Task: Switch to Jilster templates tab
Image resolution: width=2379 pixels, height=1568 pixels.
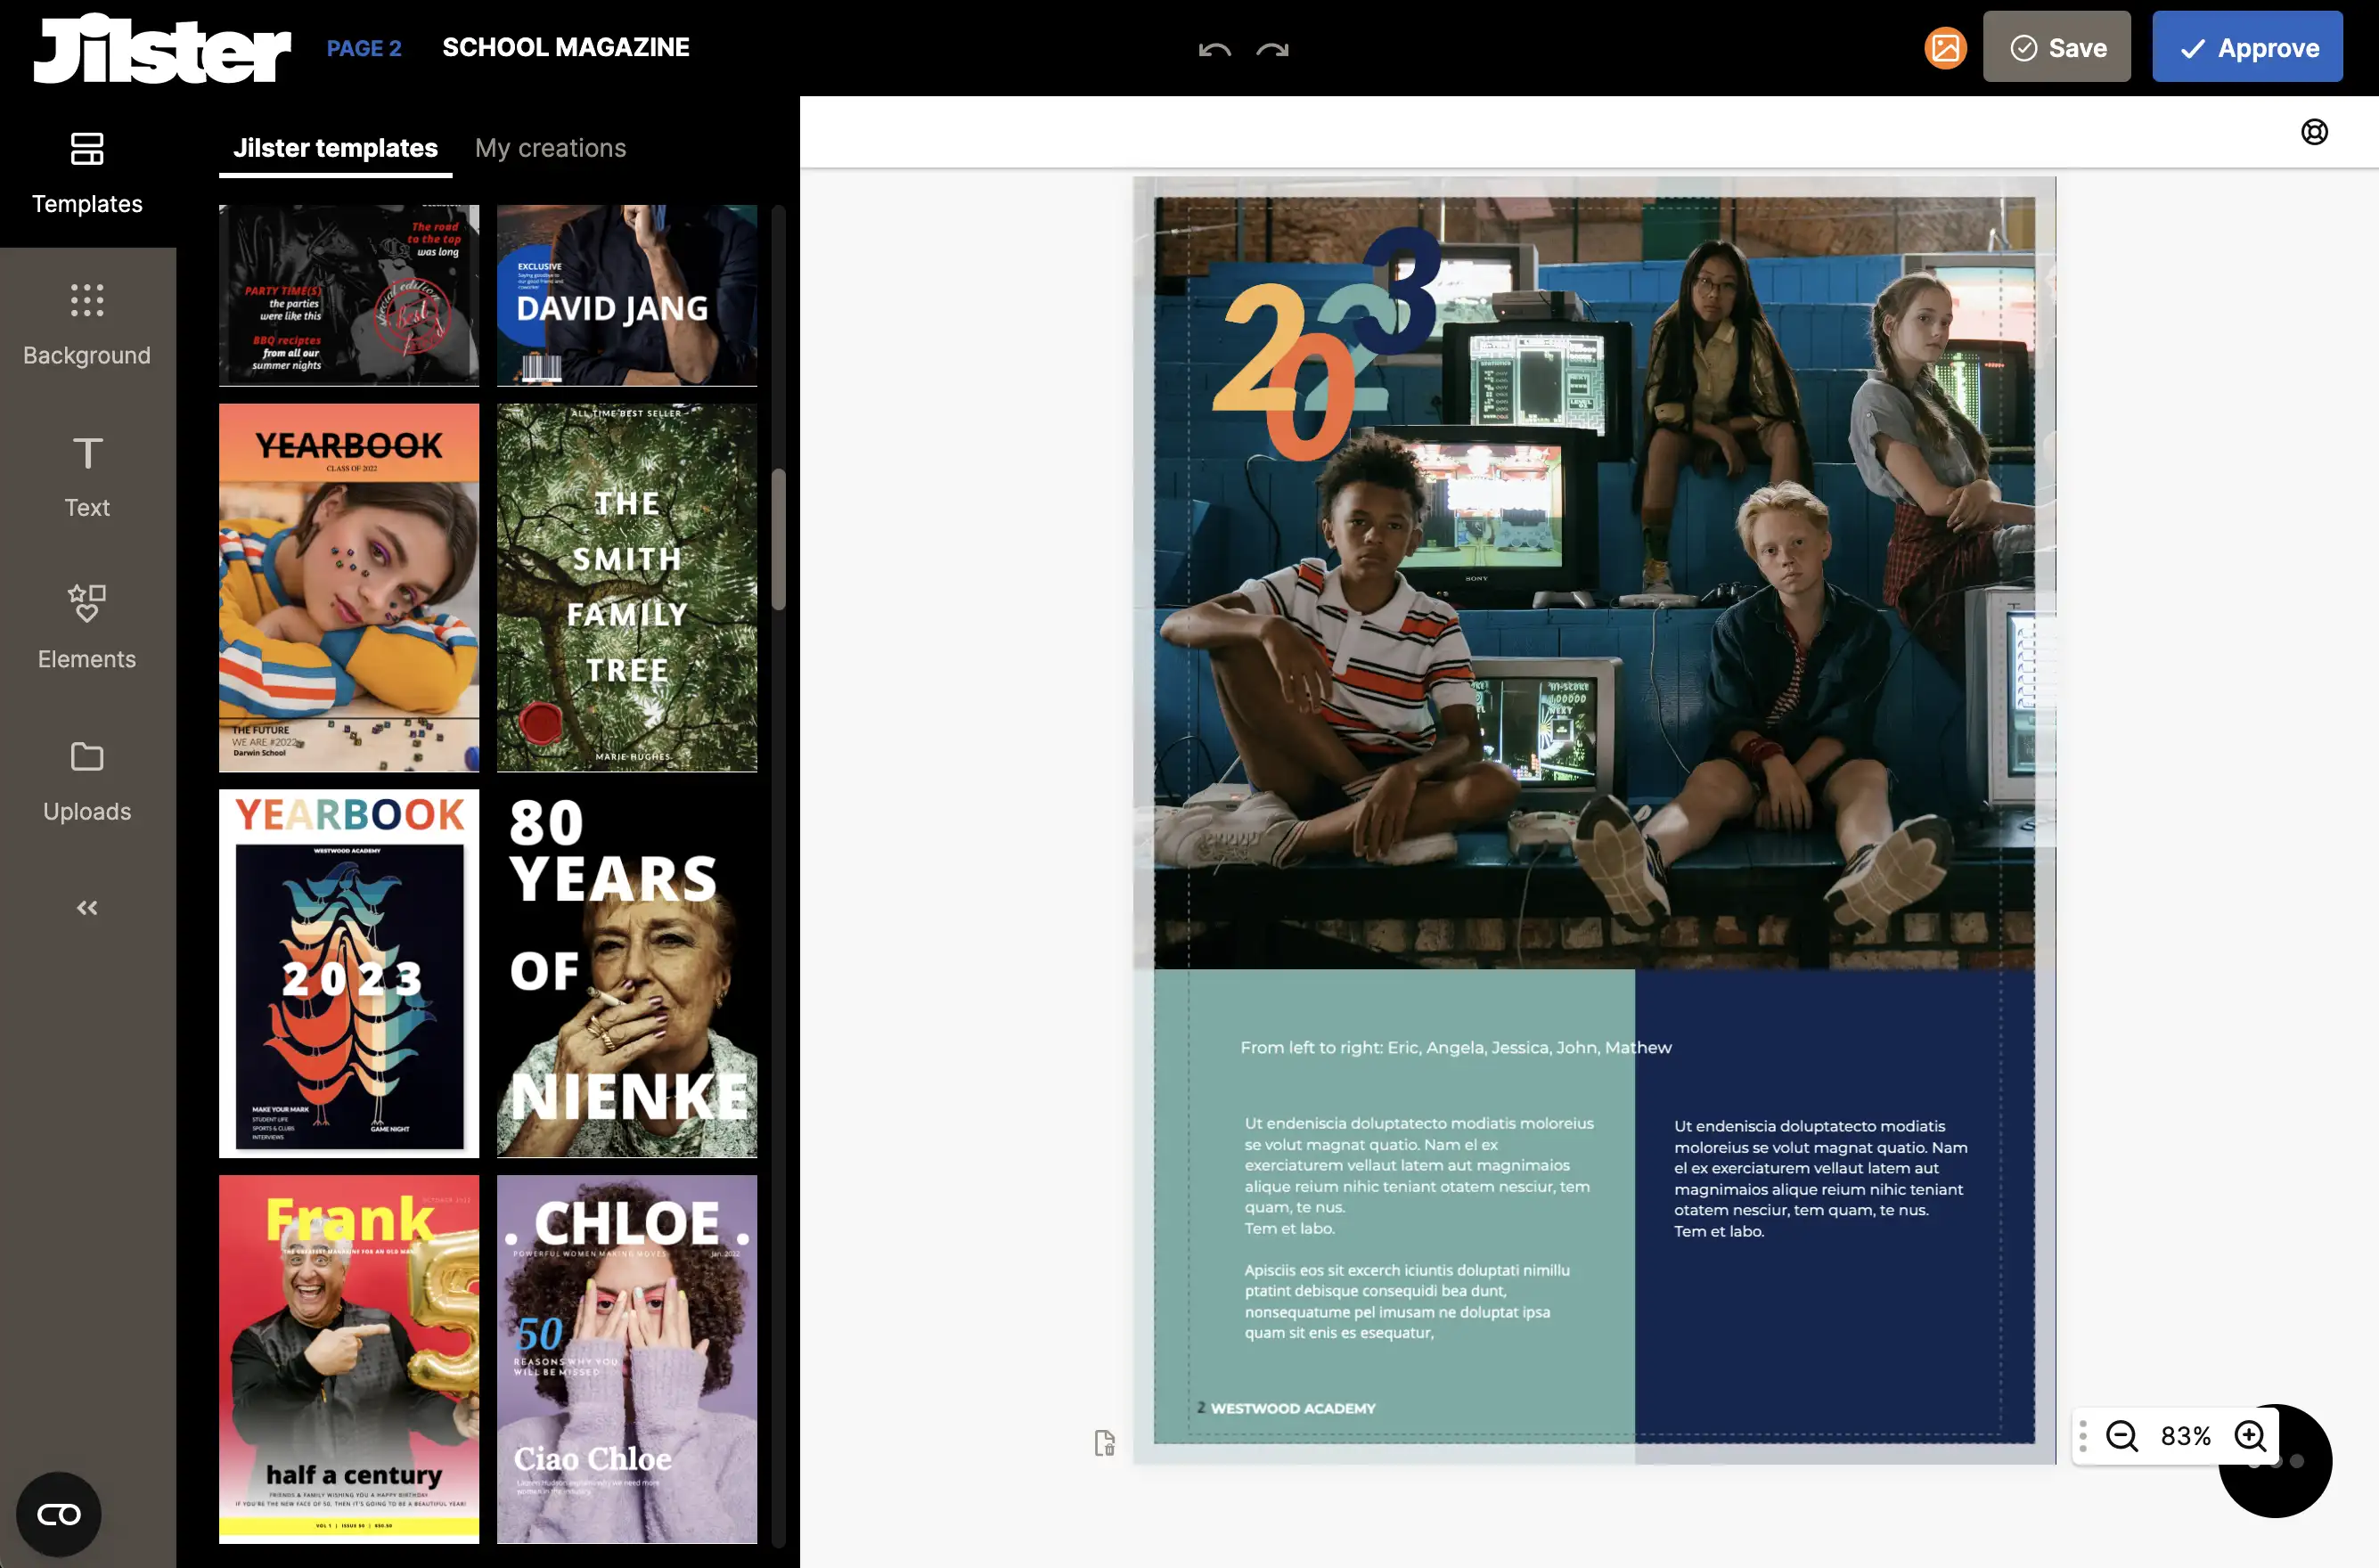Action: 336,148
